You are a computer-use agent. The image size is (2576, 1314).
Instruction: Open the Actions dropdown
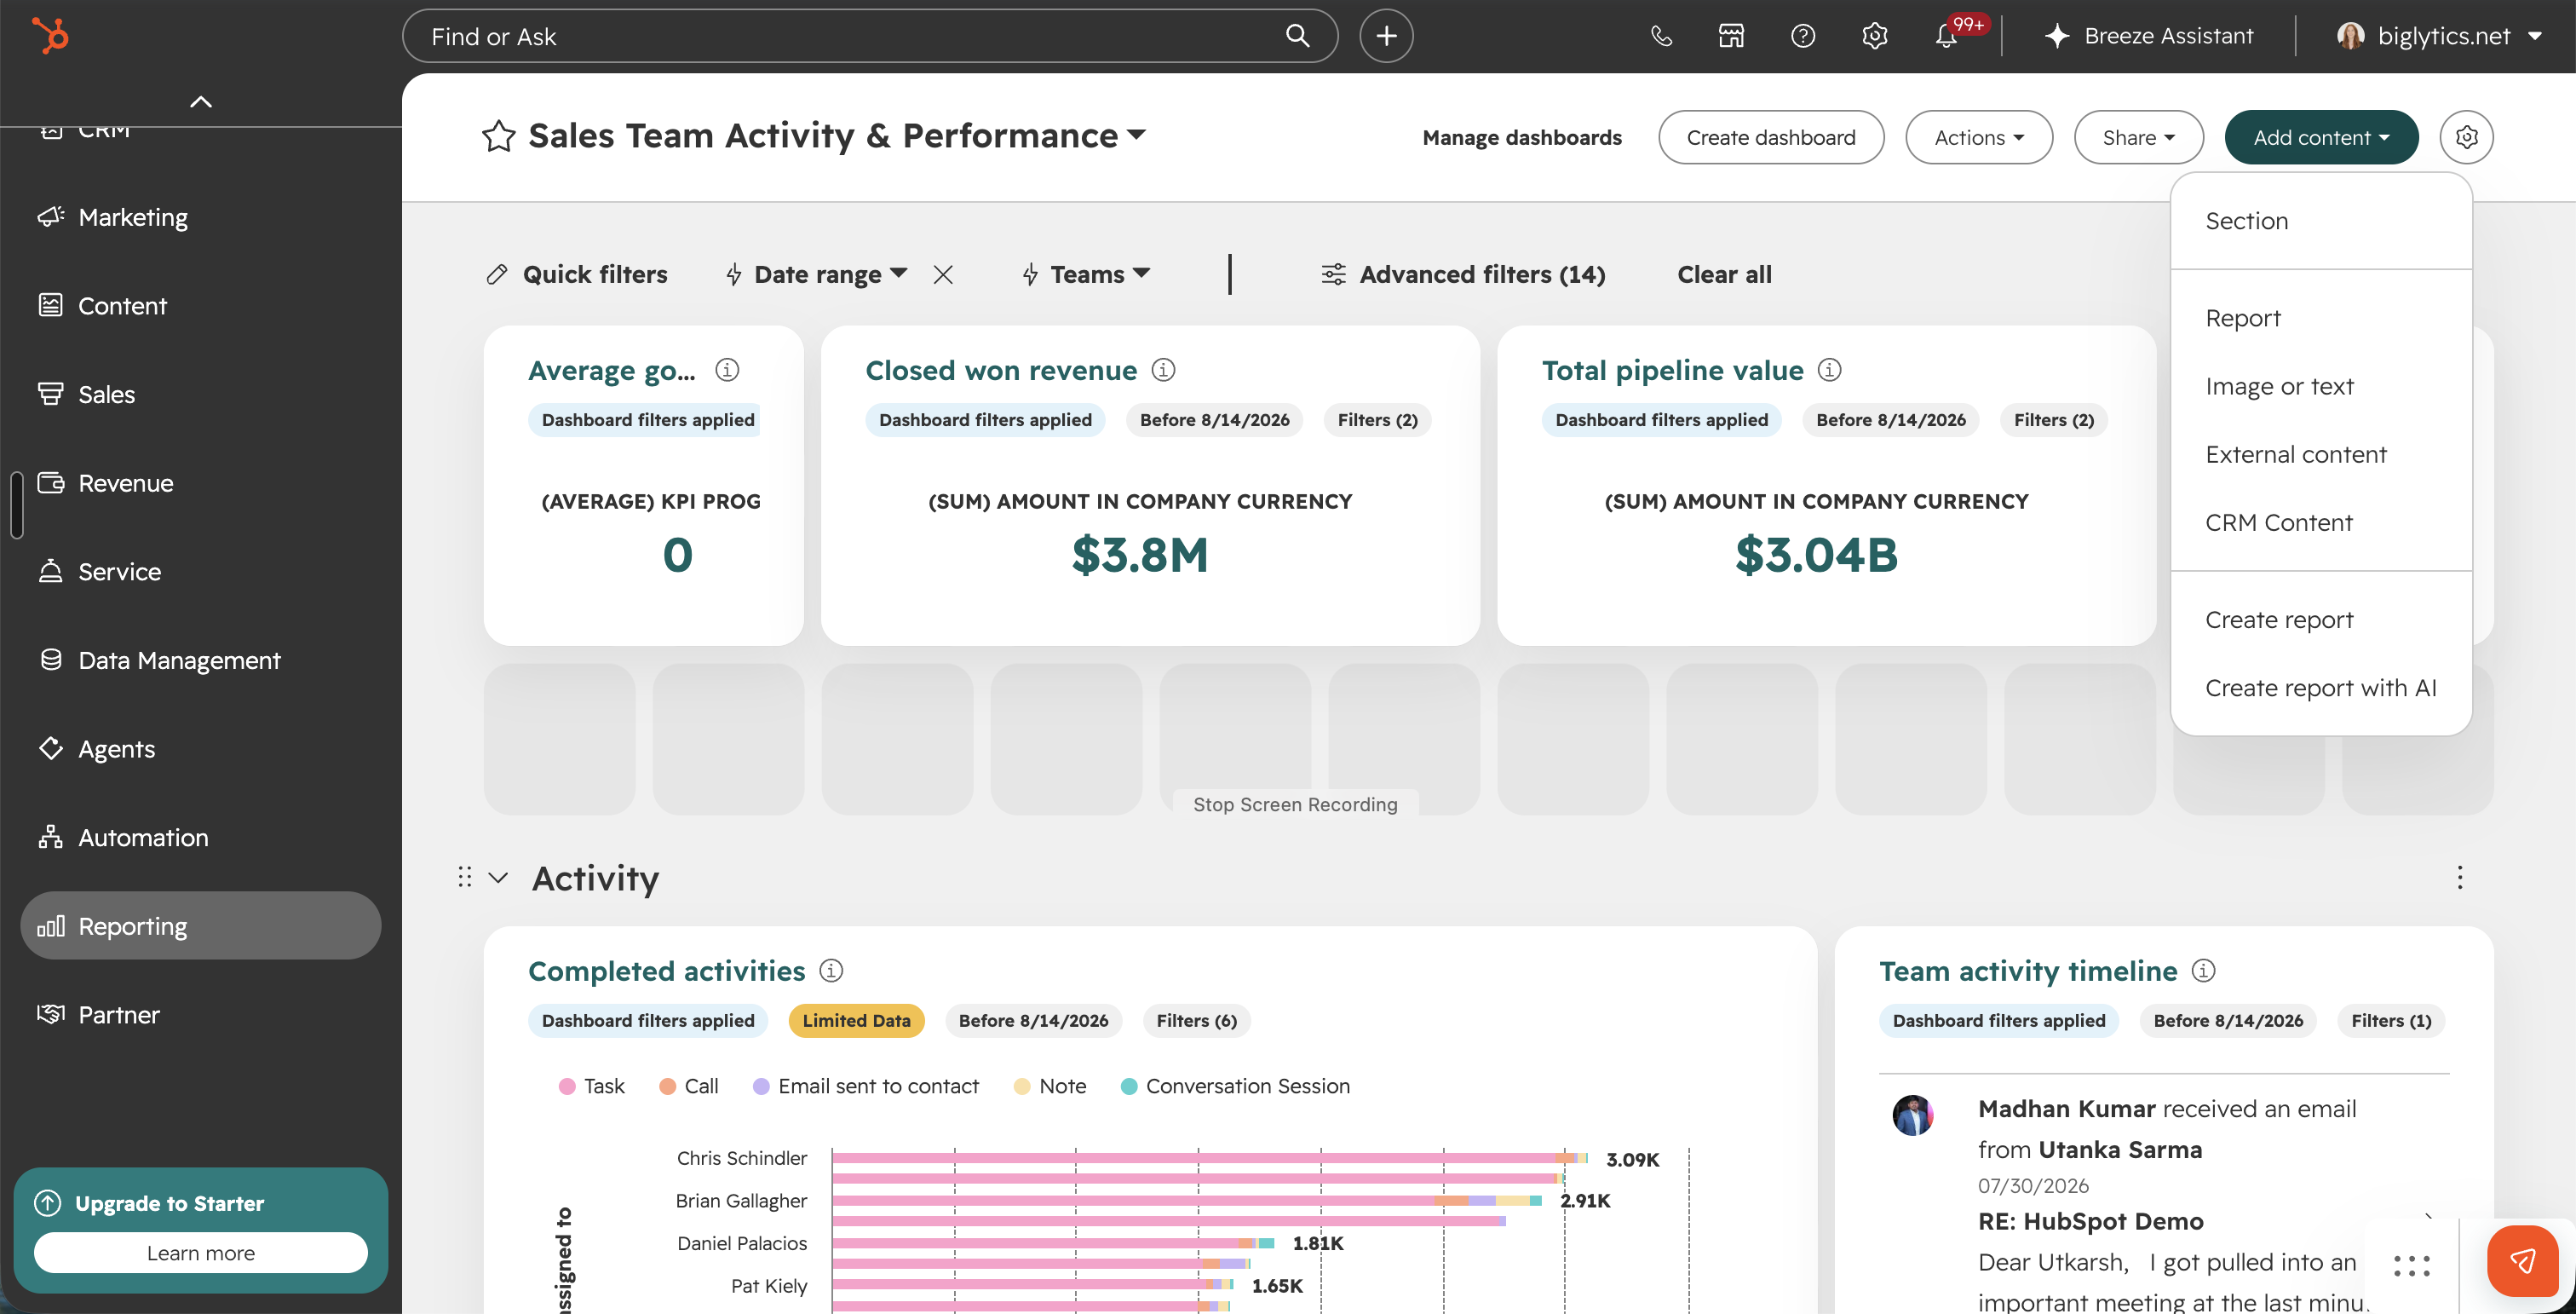pyautogui.click(x=1978, y=137)
